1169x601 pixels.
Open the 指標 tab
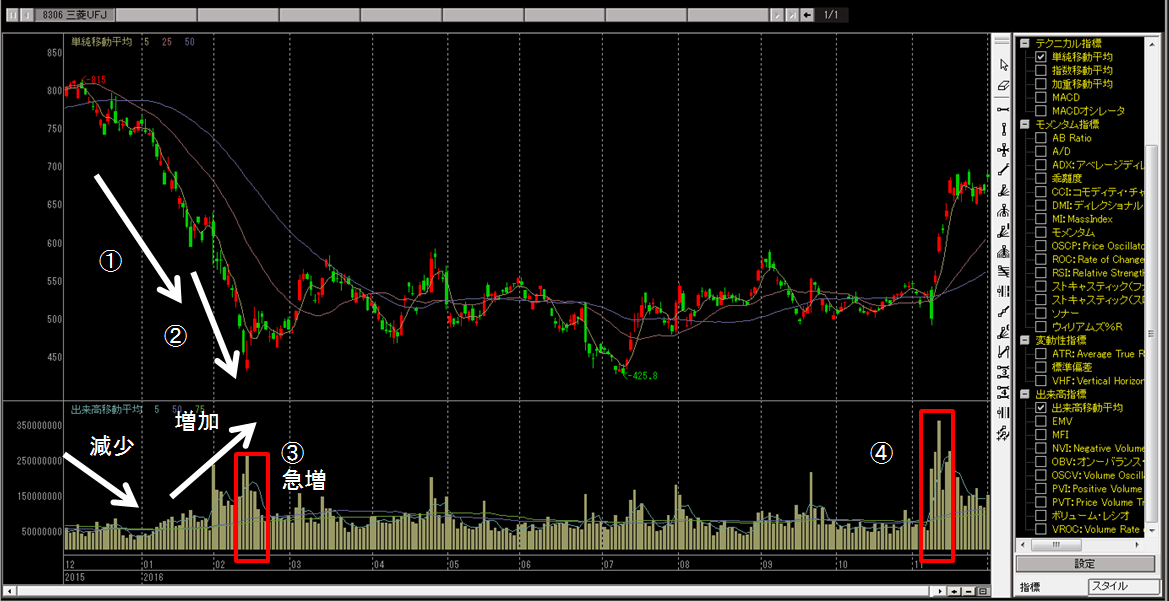pyautogui.click(x=1030, y=585)
